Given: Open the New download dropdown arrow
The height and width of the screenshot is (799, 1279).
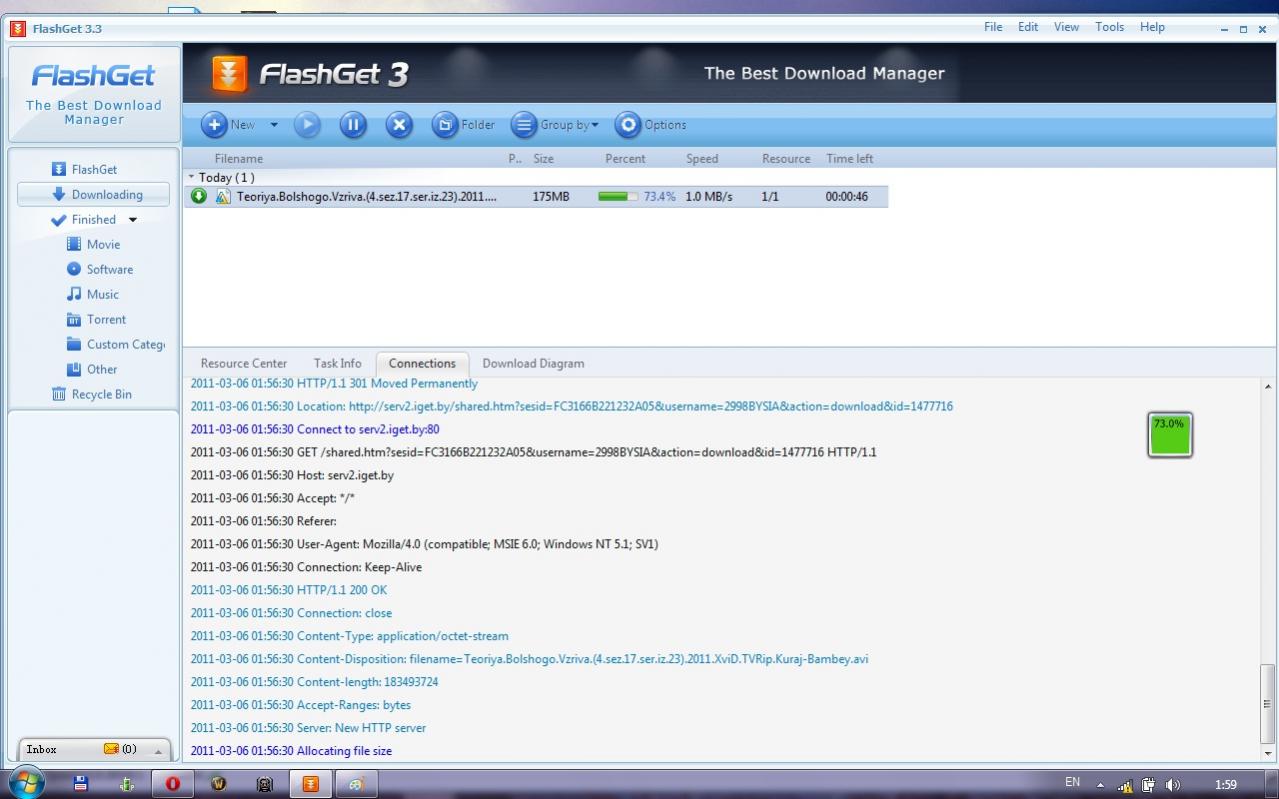Looking at the screenshot, I should (x=274, y=125).
